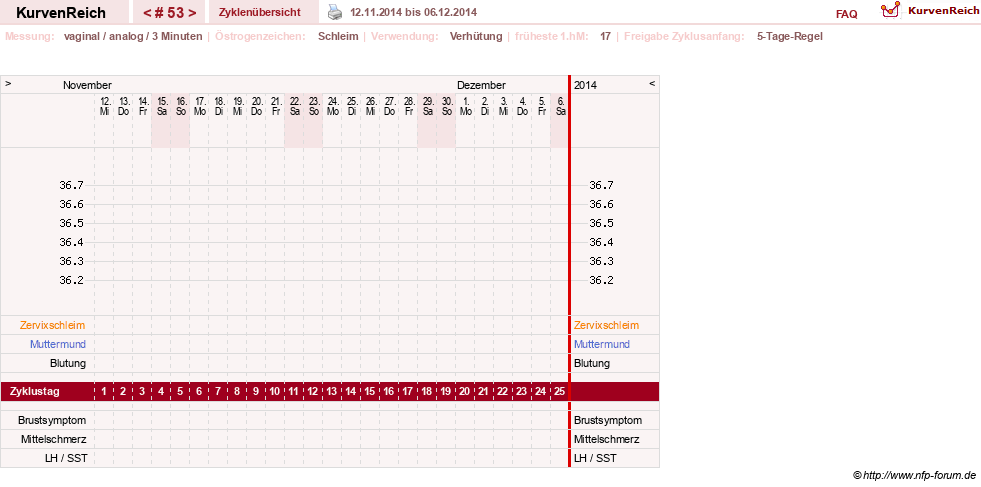
Task: Click the left Mittelschmerz row label
Action: tap(53, 439)
